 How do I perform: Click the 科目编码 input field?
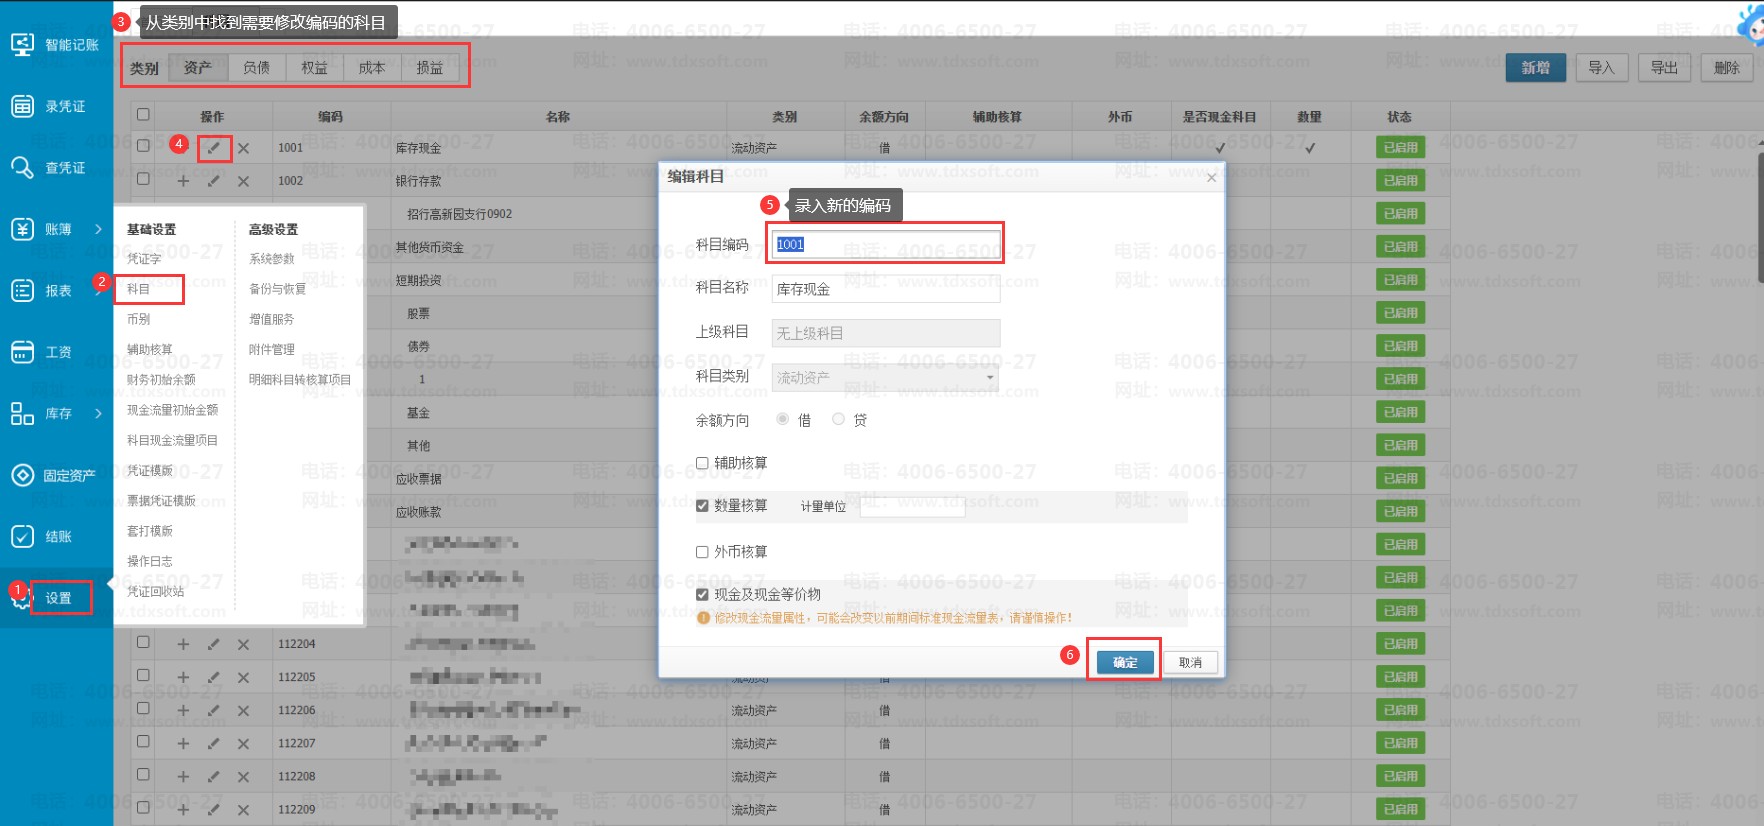[885, 244]
